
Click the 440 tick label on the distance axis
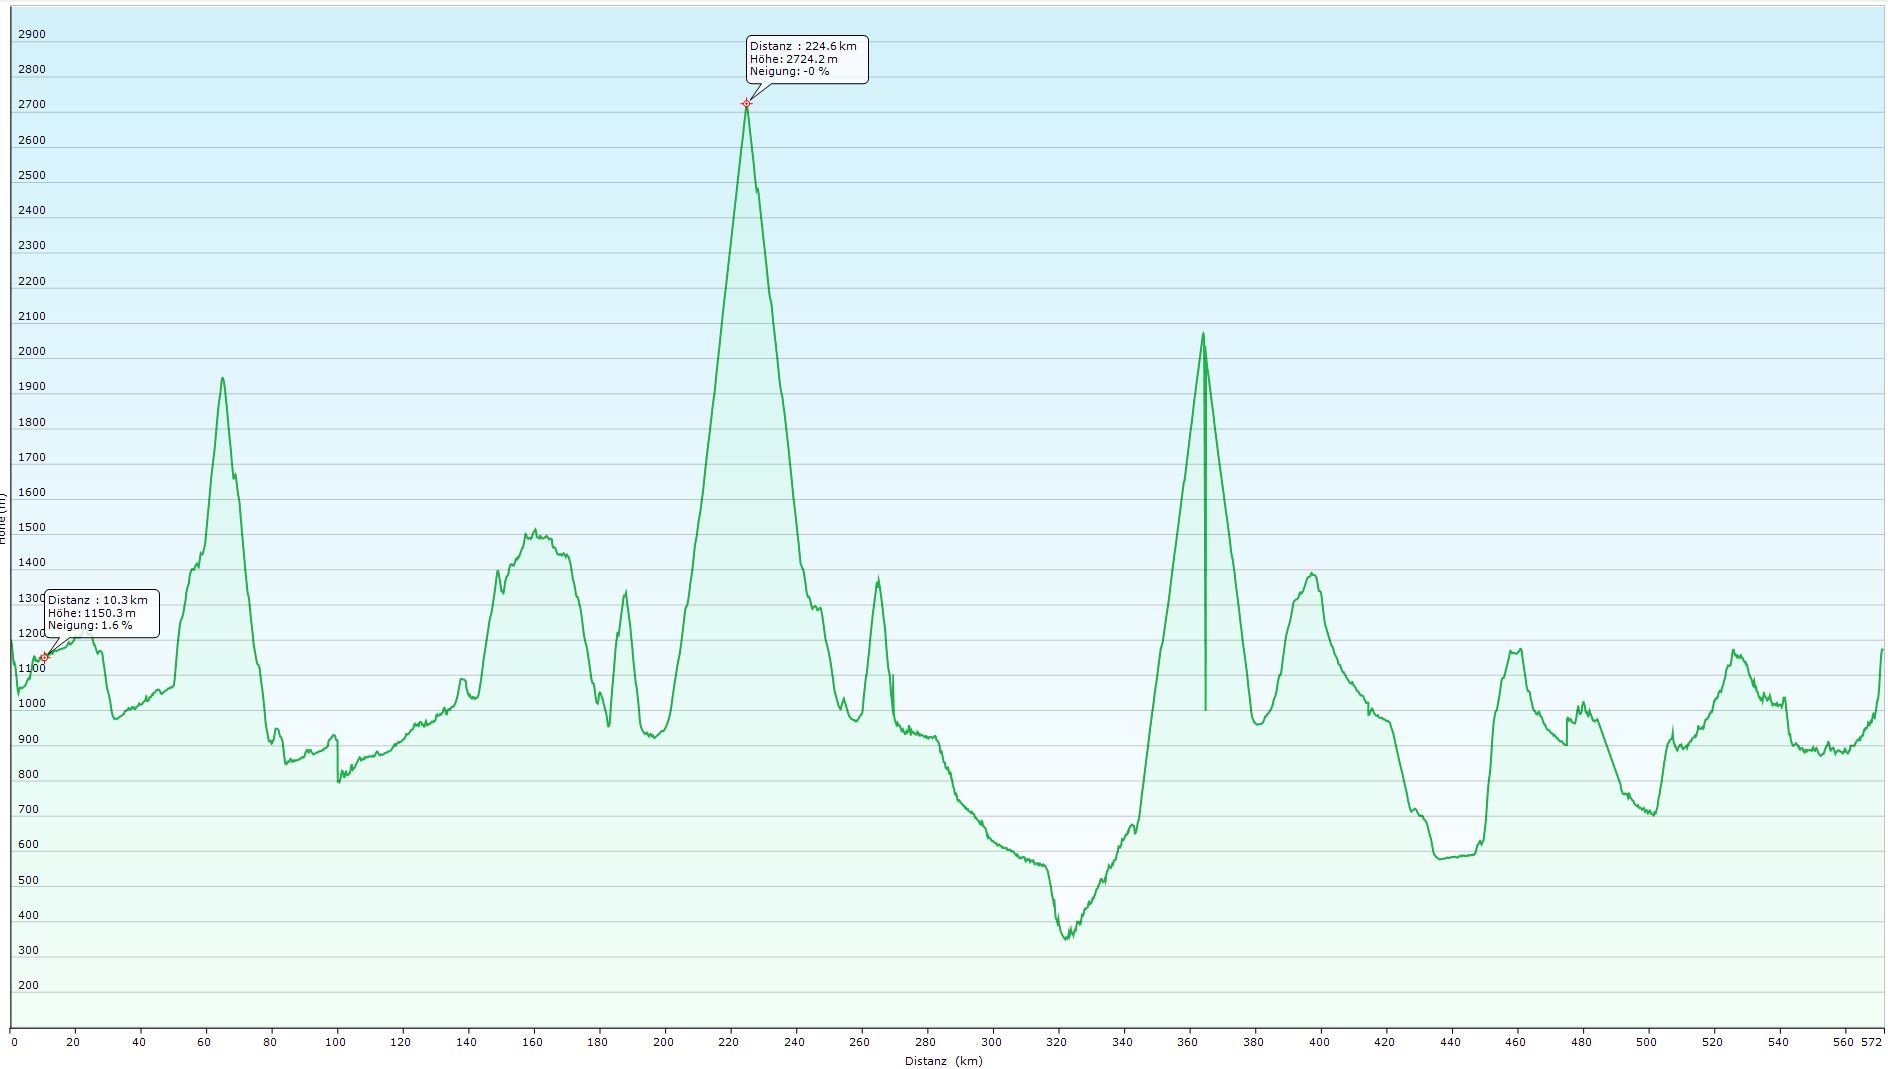click(x=1450, y=1042)
